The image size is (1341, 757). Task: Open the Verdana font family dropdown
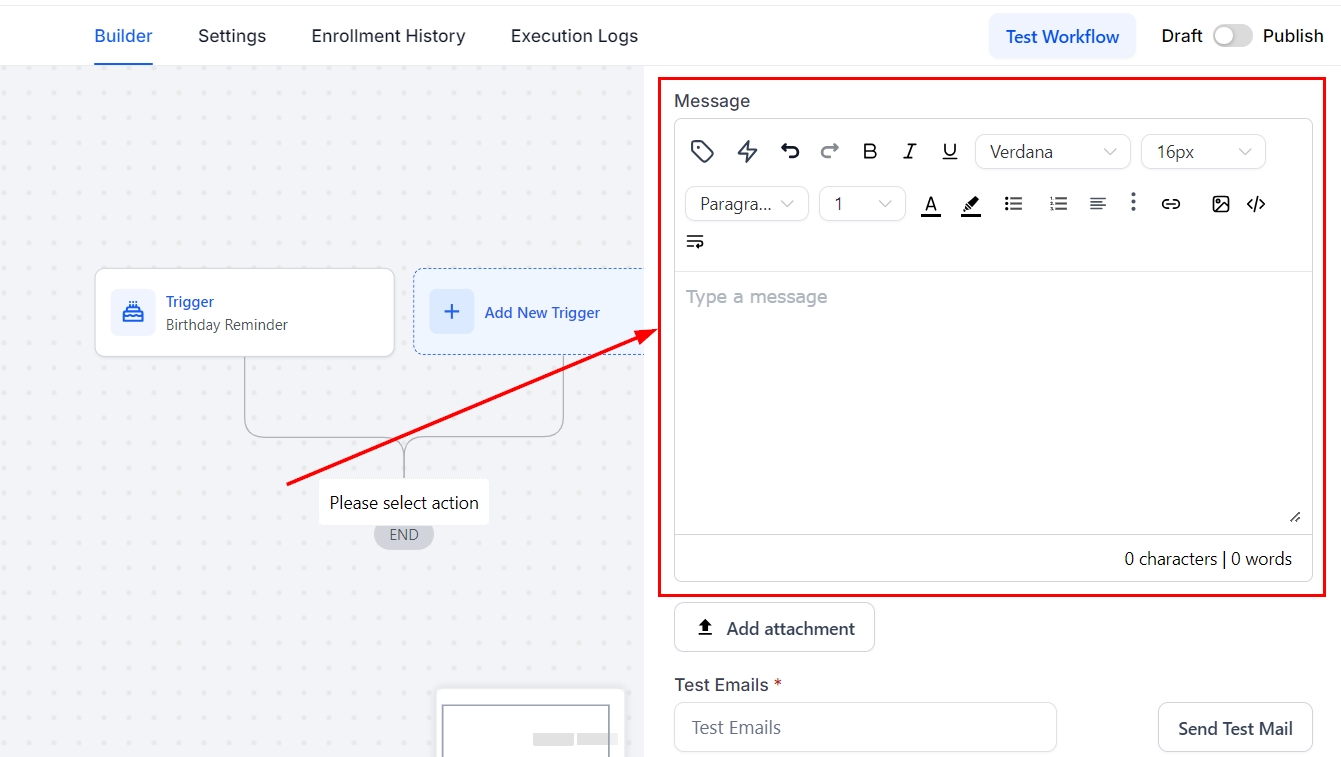pos(1052,152)
